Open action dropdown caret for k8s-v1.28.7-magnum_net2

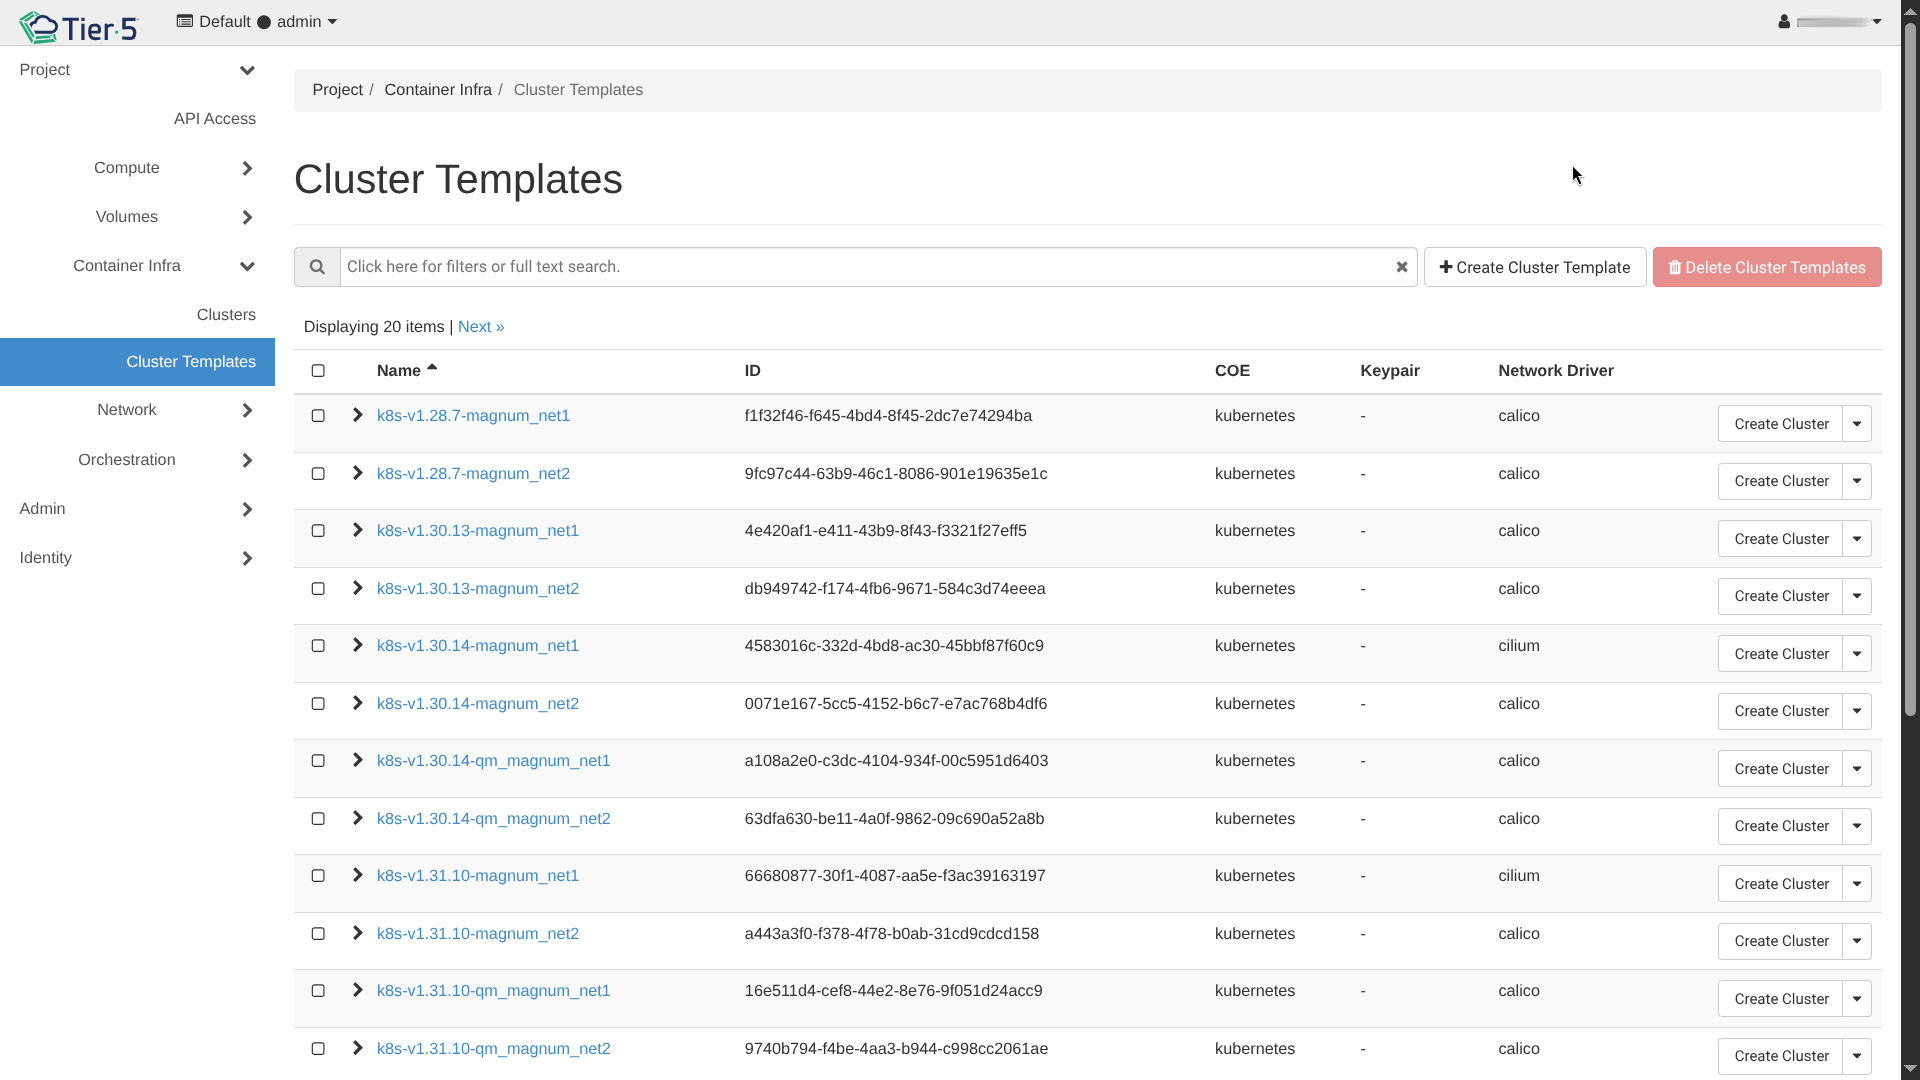(1857, 481)
